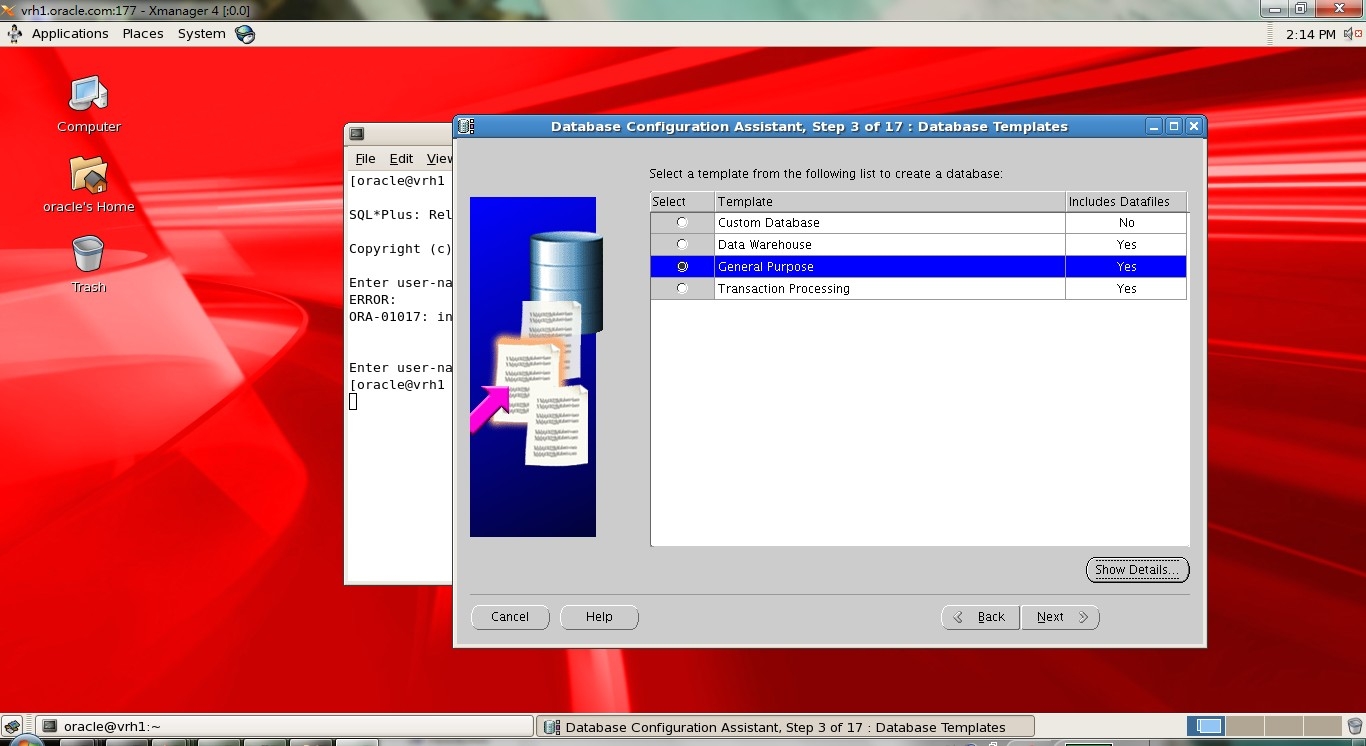
Task: Click the Select column header
Action: click(682, 202)
